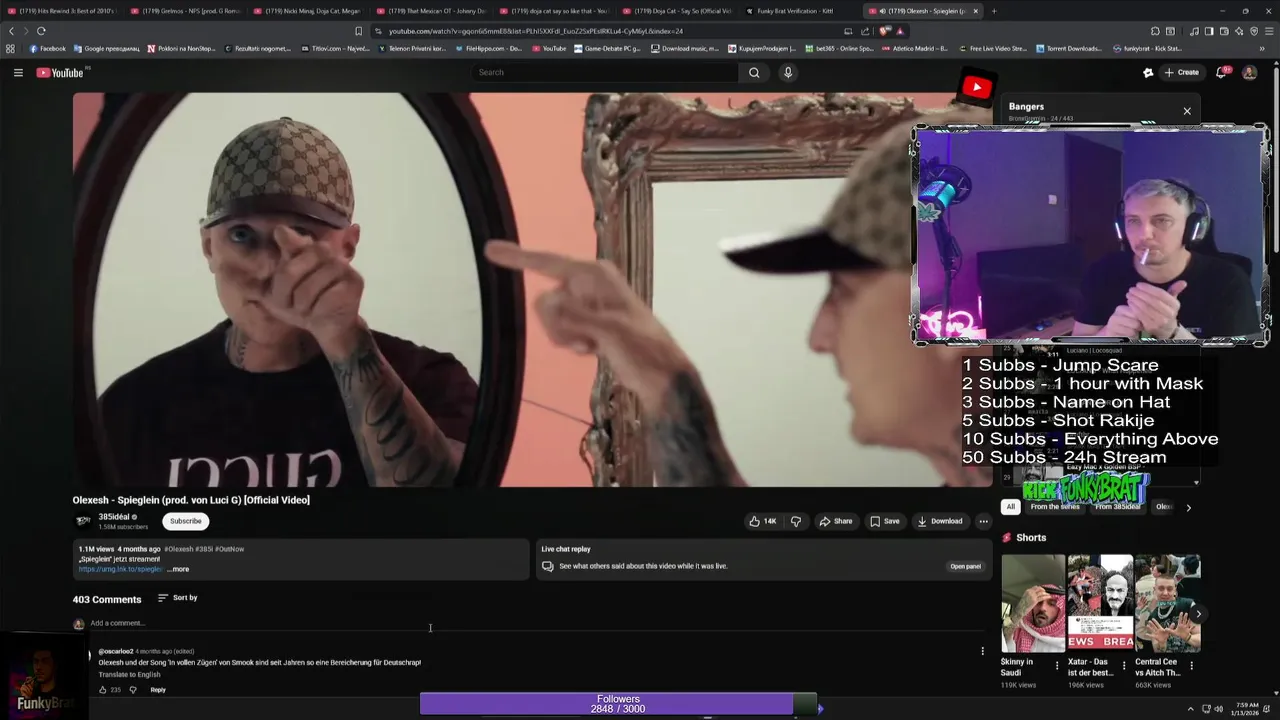Image resolution: width=1280 pixels, height=720 pixels.
Task: Subscribe to the 385idéal channel
Action: [185, 521]
